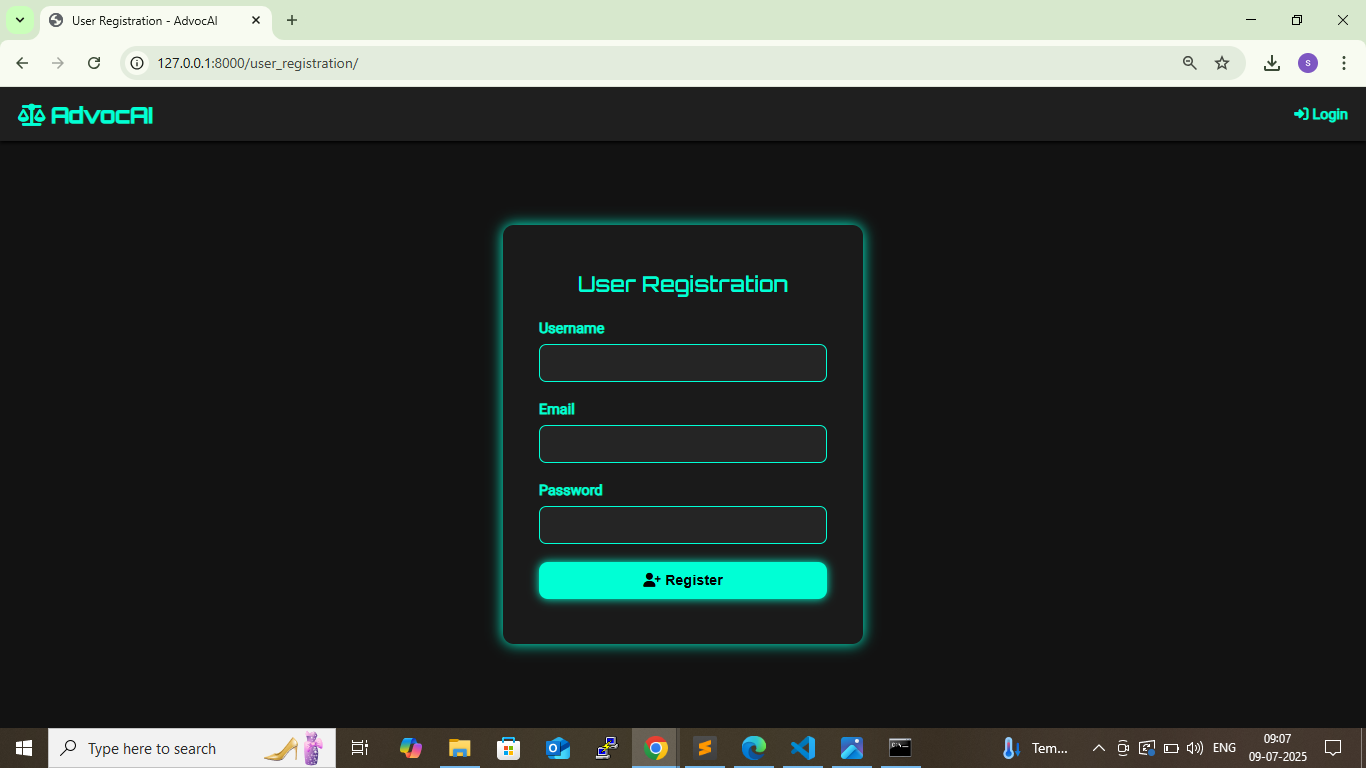
Task: Click the Password label
Action: pos(570,490)
